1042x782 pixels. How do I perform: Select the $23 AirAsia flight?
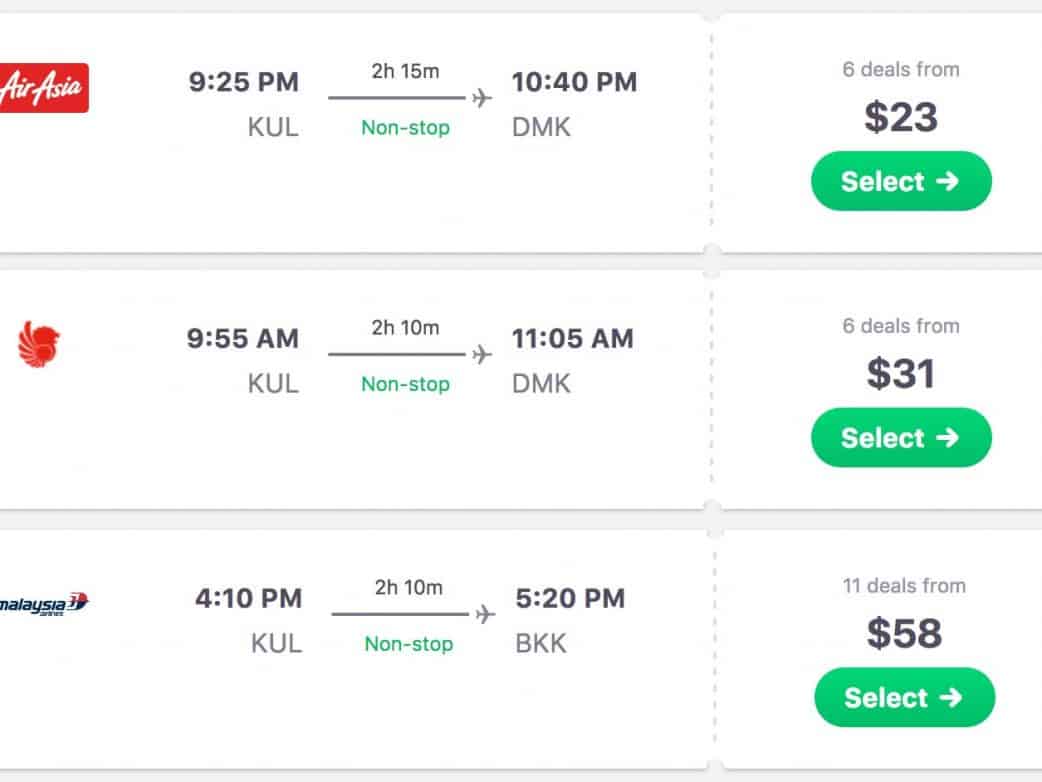tap(900, 181)
